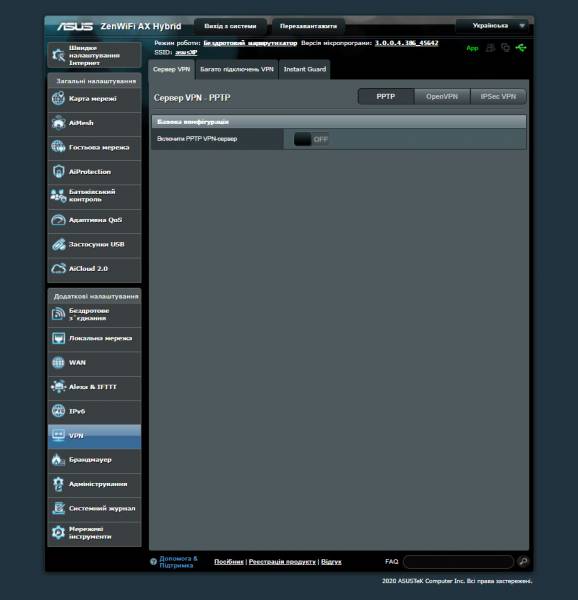Open Quick Internet Setup icon
This screenshot has height=600, width=578.
tap(58, 55)
